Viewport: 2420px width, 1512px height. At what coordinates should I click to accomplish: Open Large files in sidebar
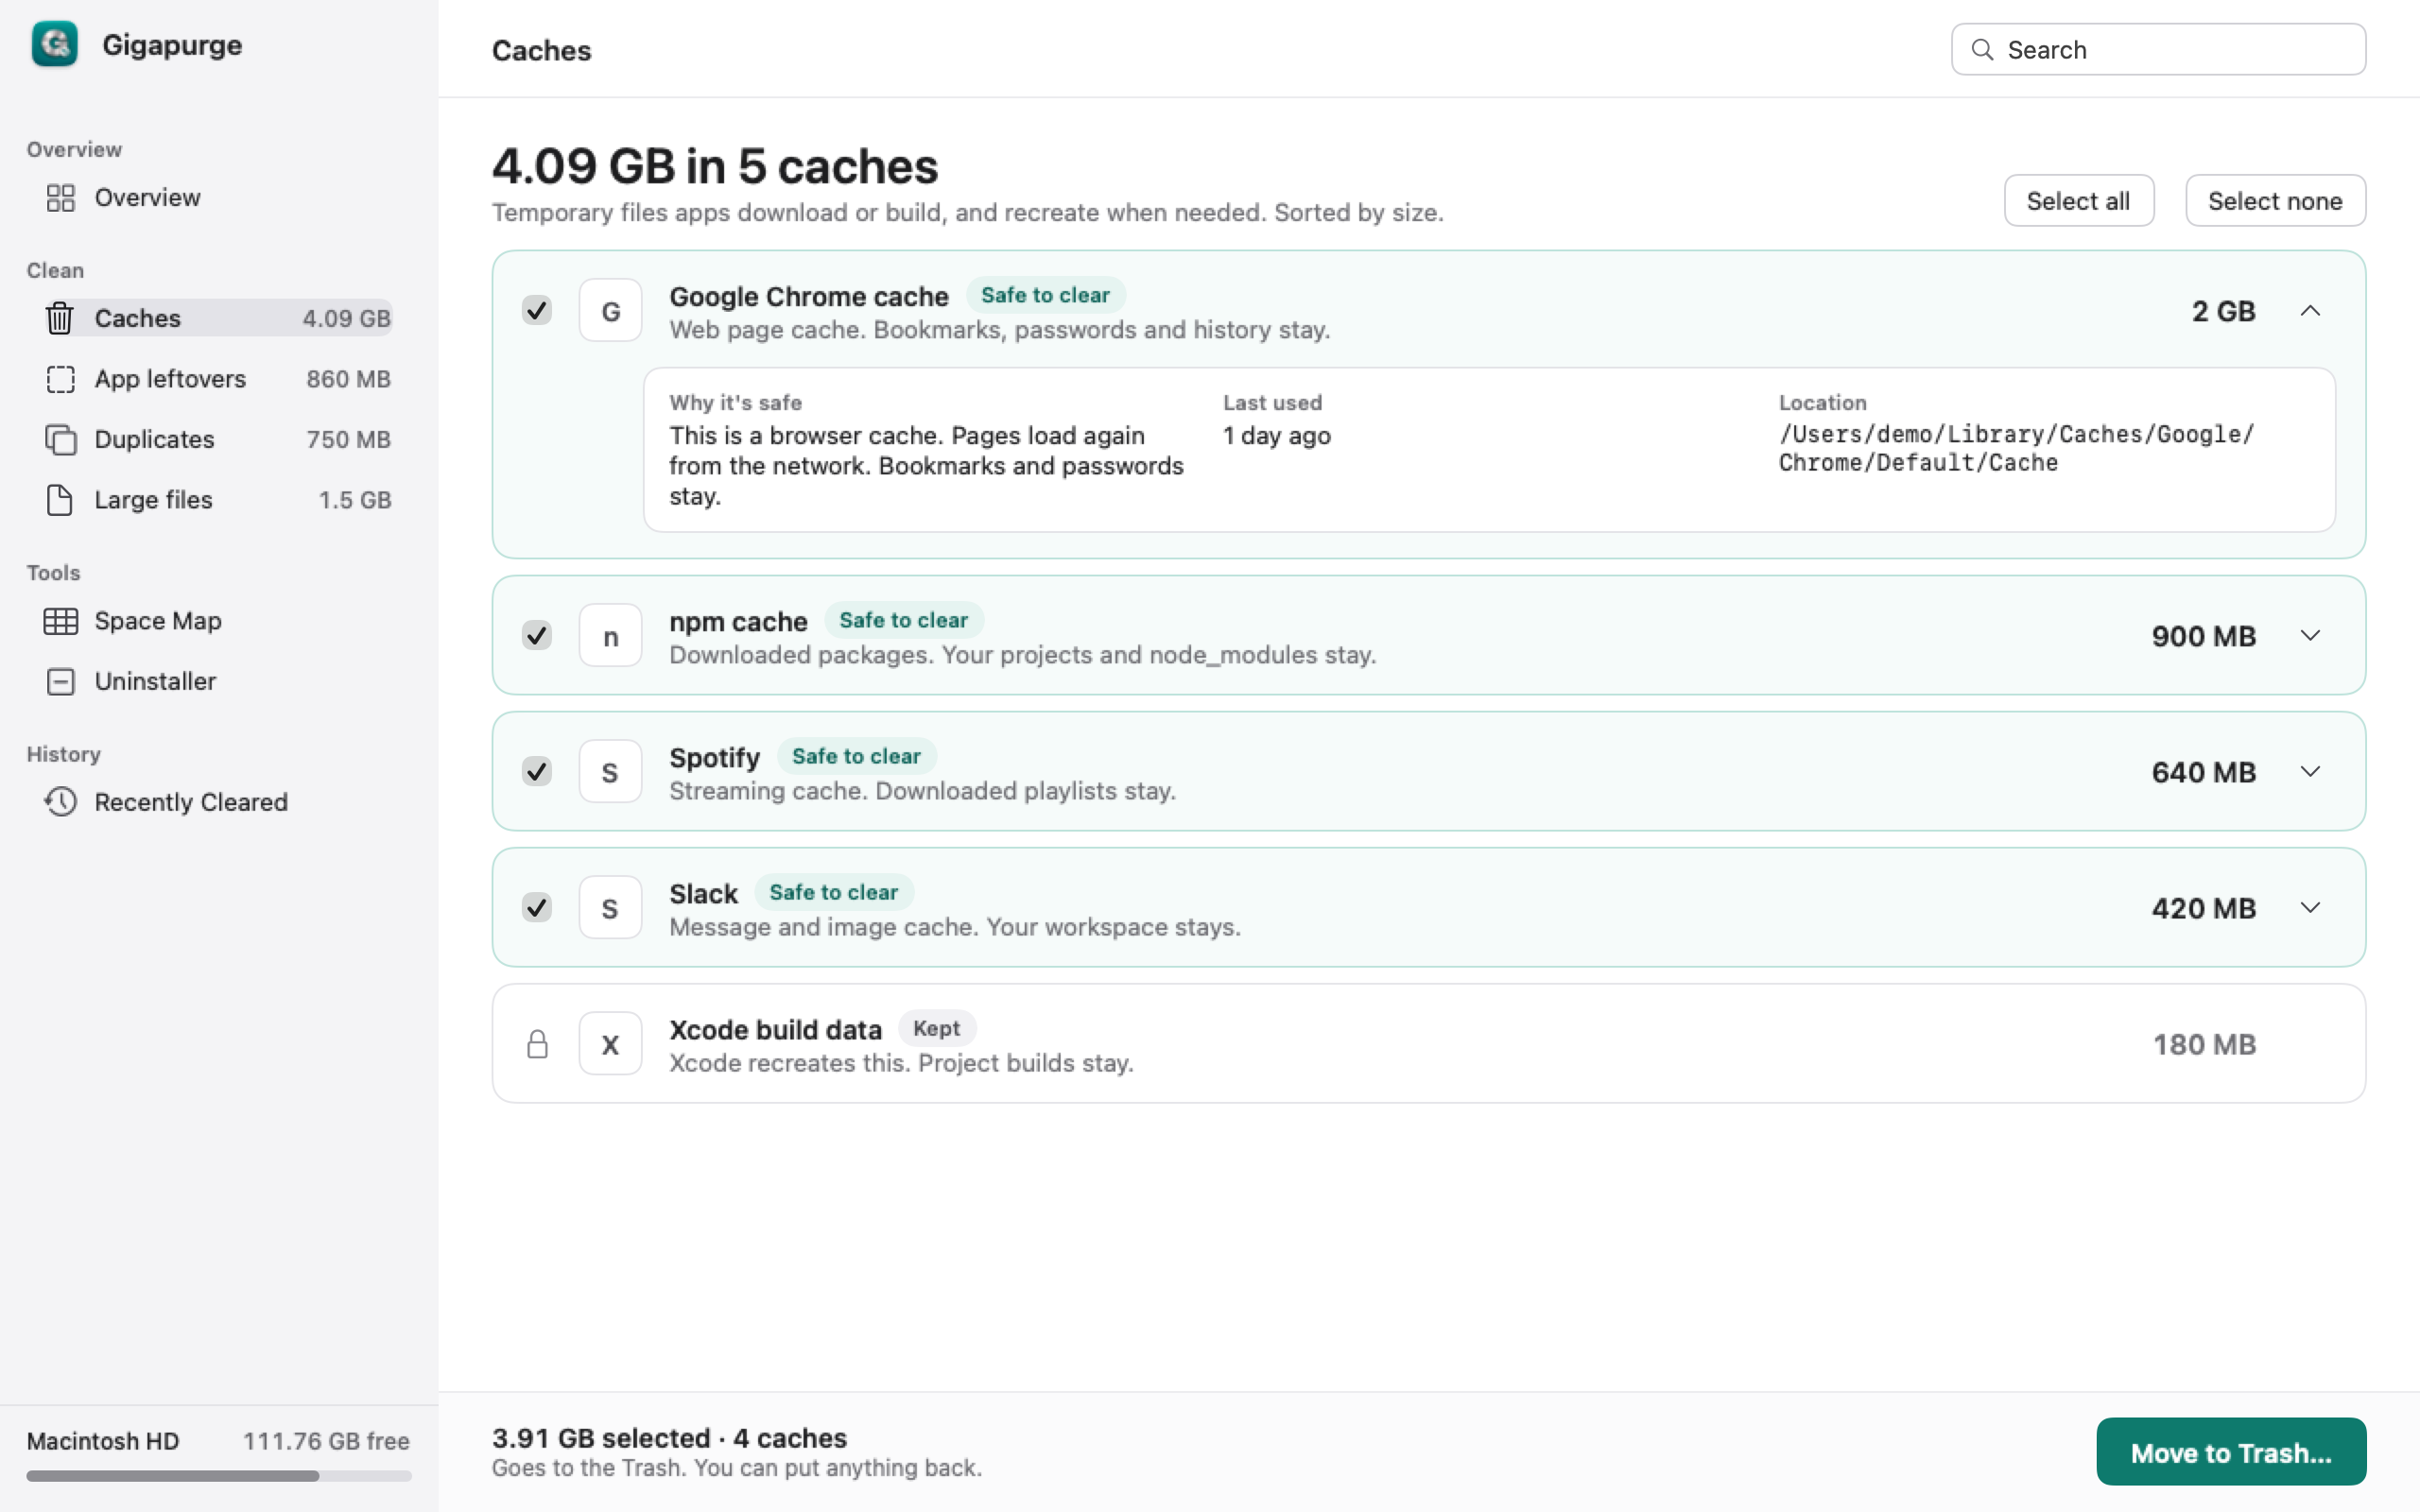pos(218,500)
